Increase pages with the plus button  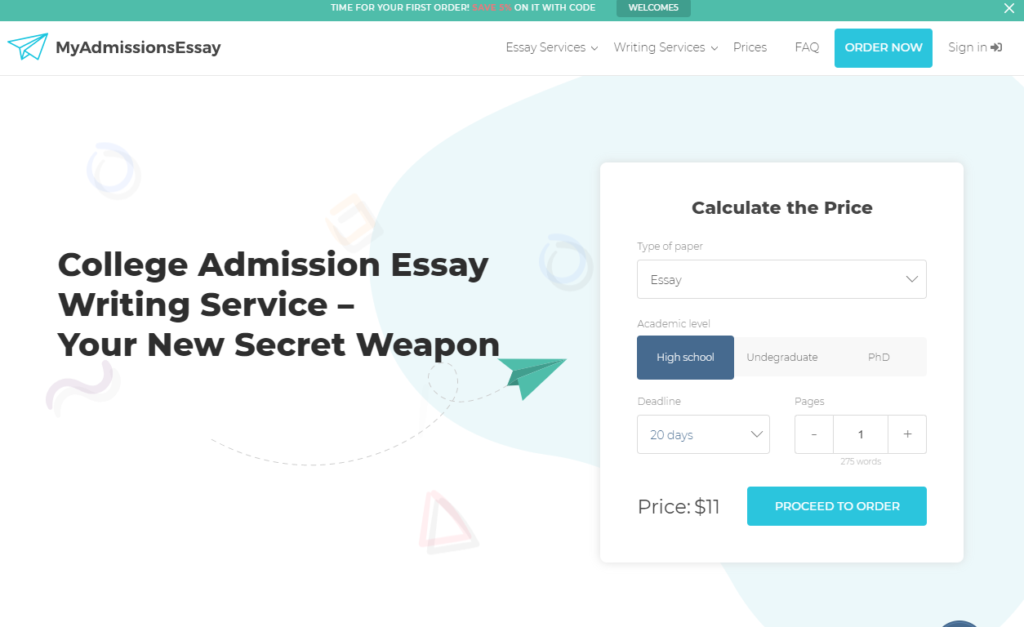coord(907,434)
